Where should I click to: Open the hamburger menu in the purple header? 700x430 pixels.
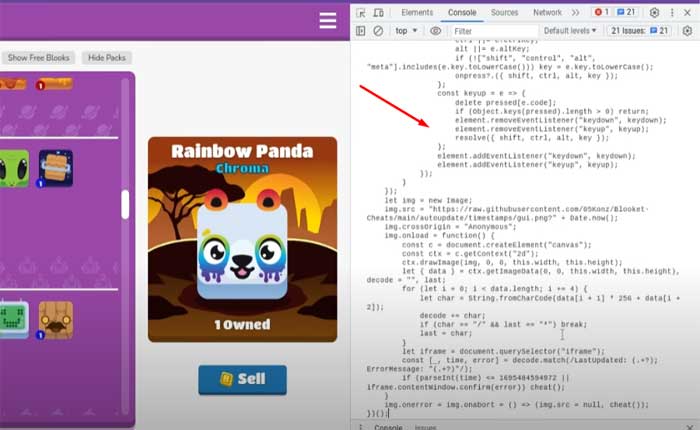click(x=327, y=20)
